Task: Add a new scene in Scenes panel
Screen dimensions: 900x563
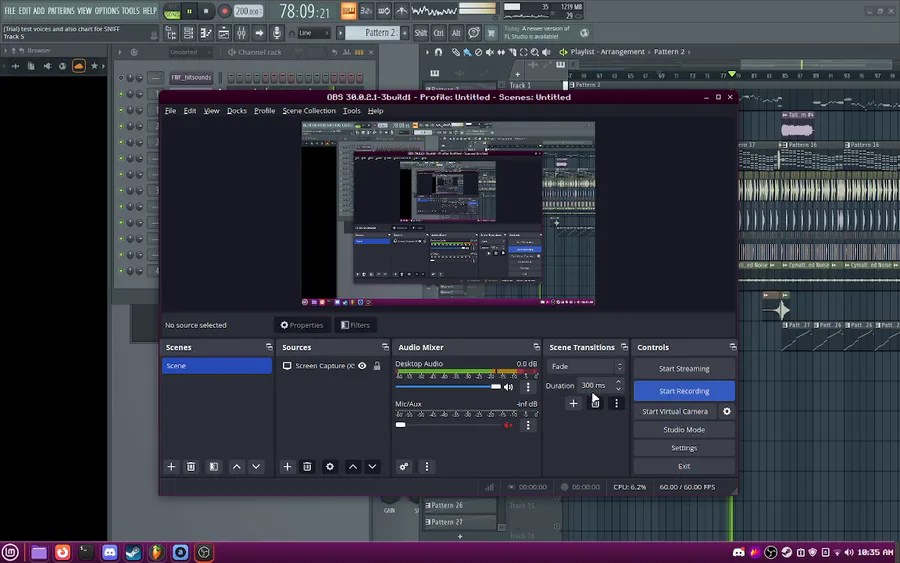Action: (x=171, y=467)
